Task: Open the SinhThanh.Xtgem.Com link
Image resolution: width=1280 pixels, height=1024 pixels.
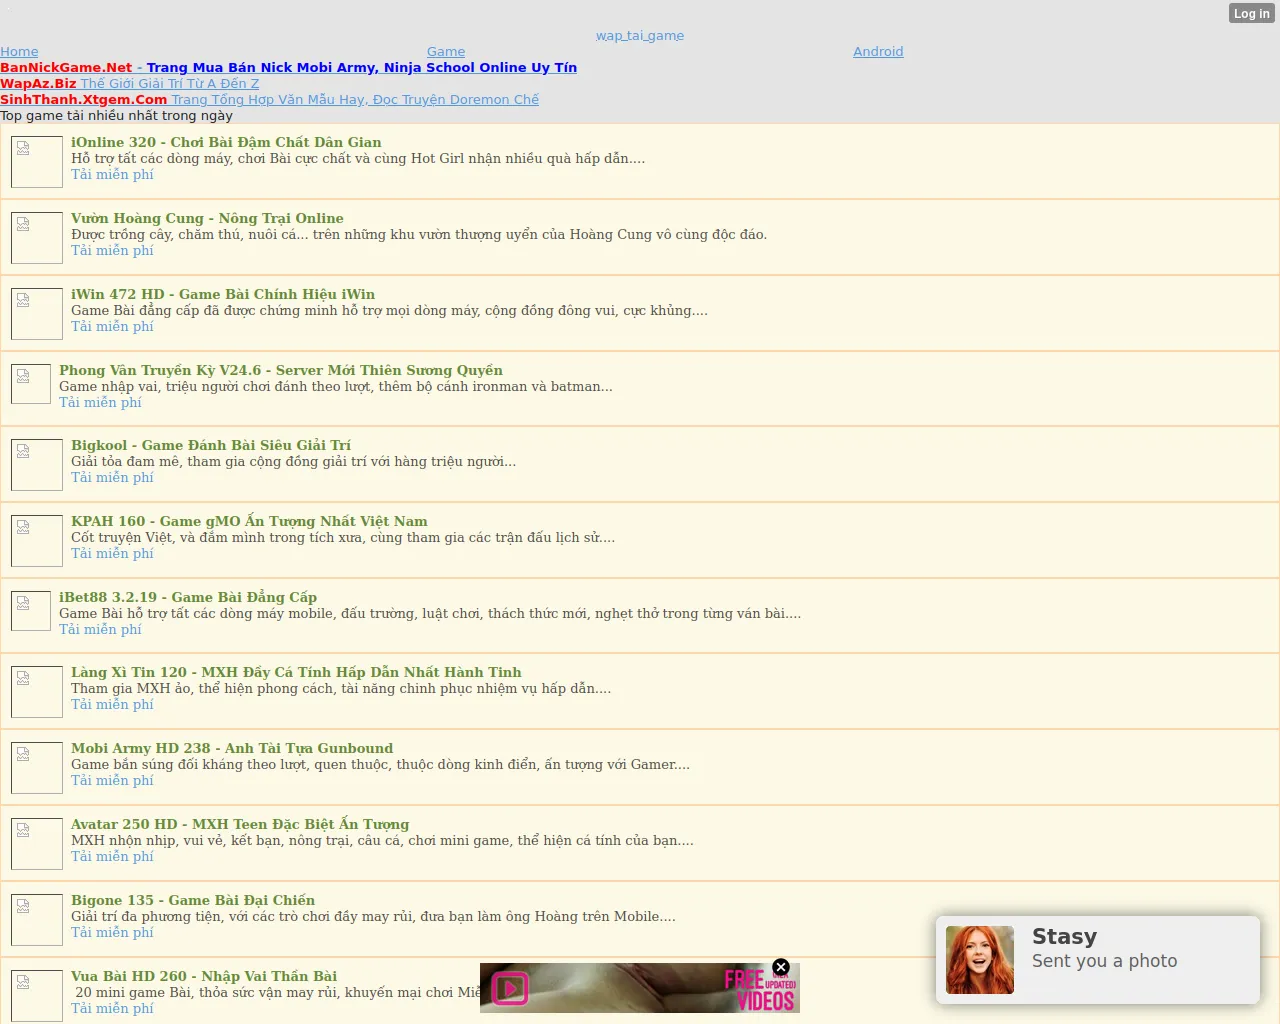Action: (x=269, y=100)
